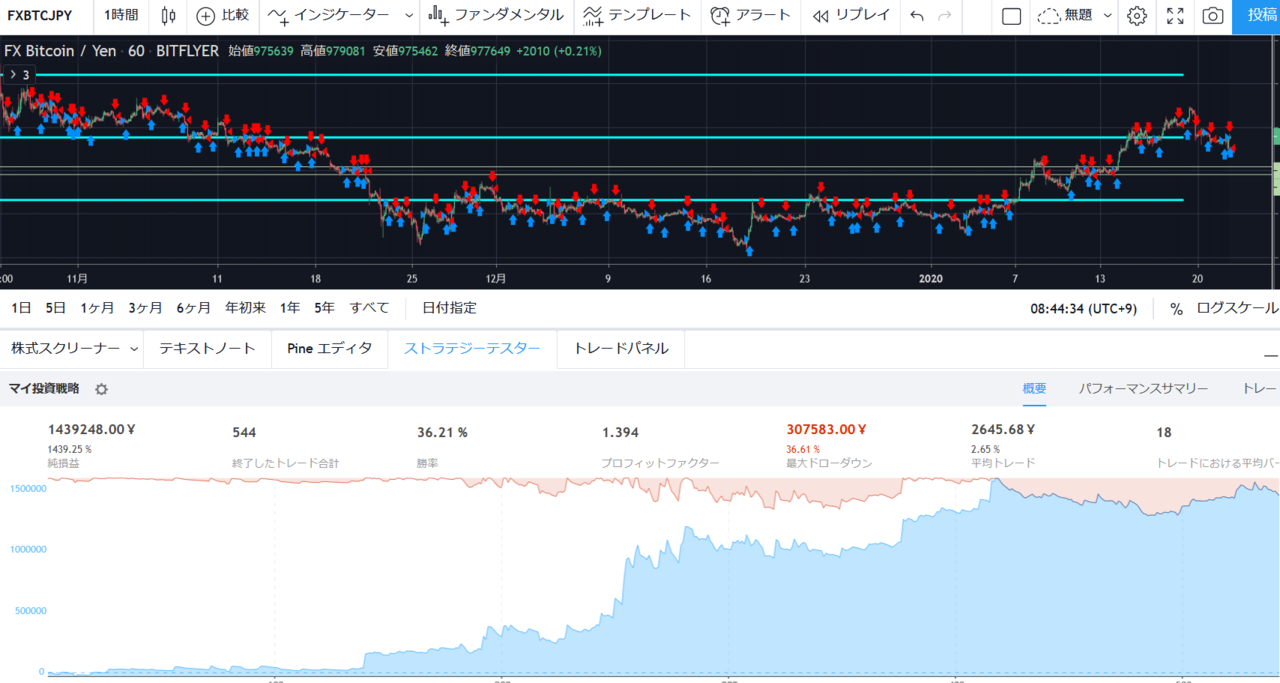Select the ストラテジーテスター tab
The height and width of the screenshot is (683, 1280).
(472, 349)
